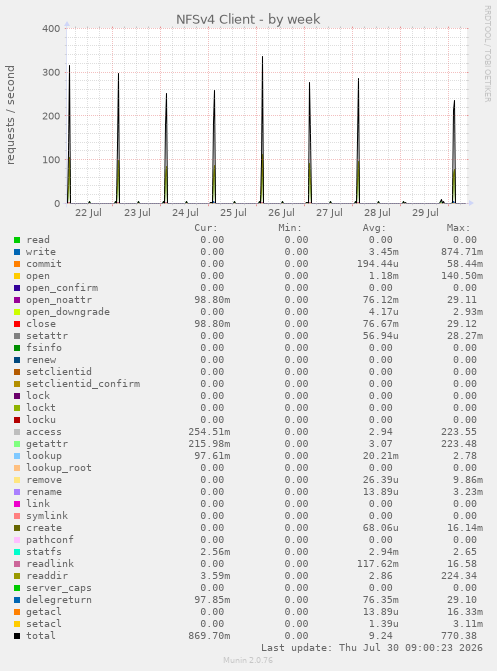Click the 26 Jul axis label
This screenshot has height=671, width=497.
[x=281, y=213]
